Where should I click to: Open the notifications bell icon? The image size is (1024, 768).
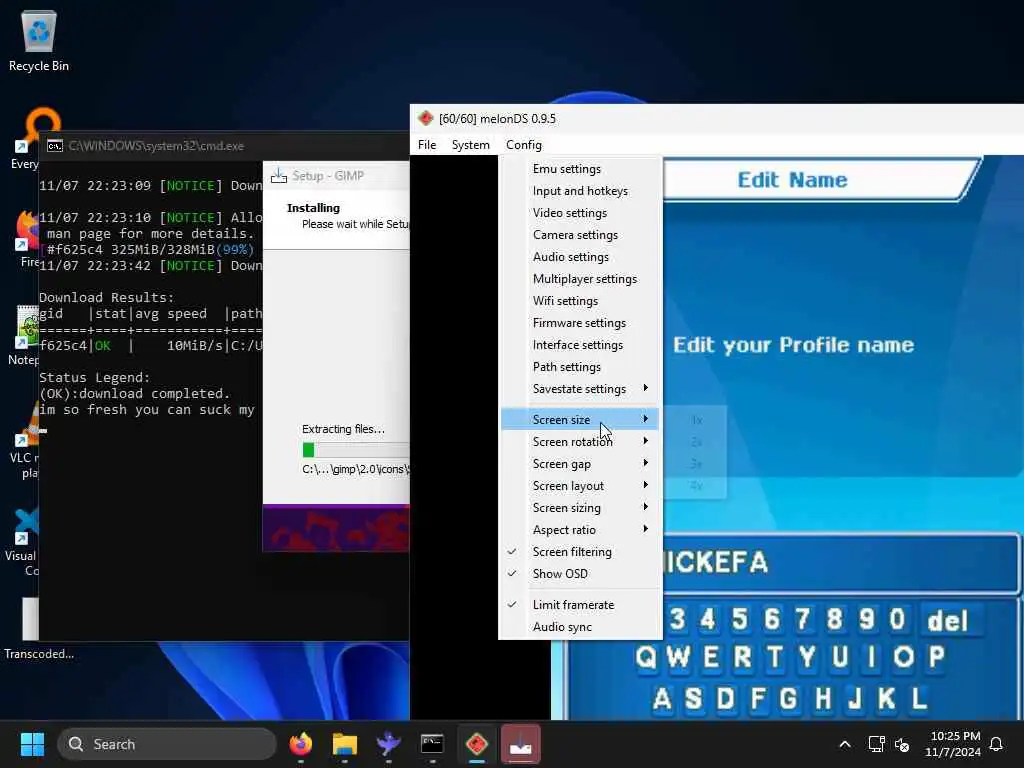coord(996,744)
